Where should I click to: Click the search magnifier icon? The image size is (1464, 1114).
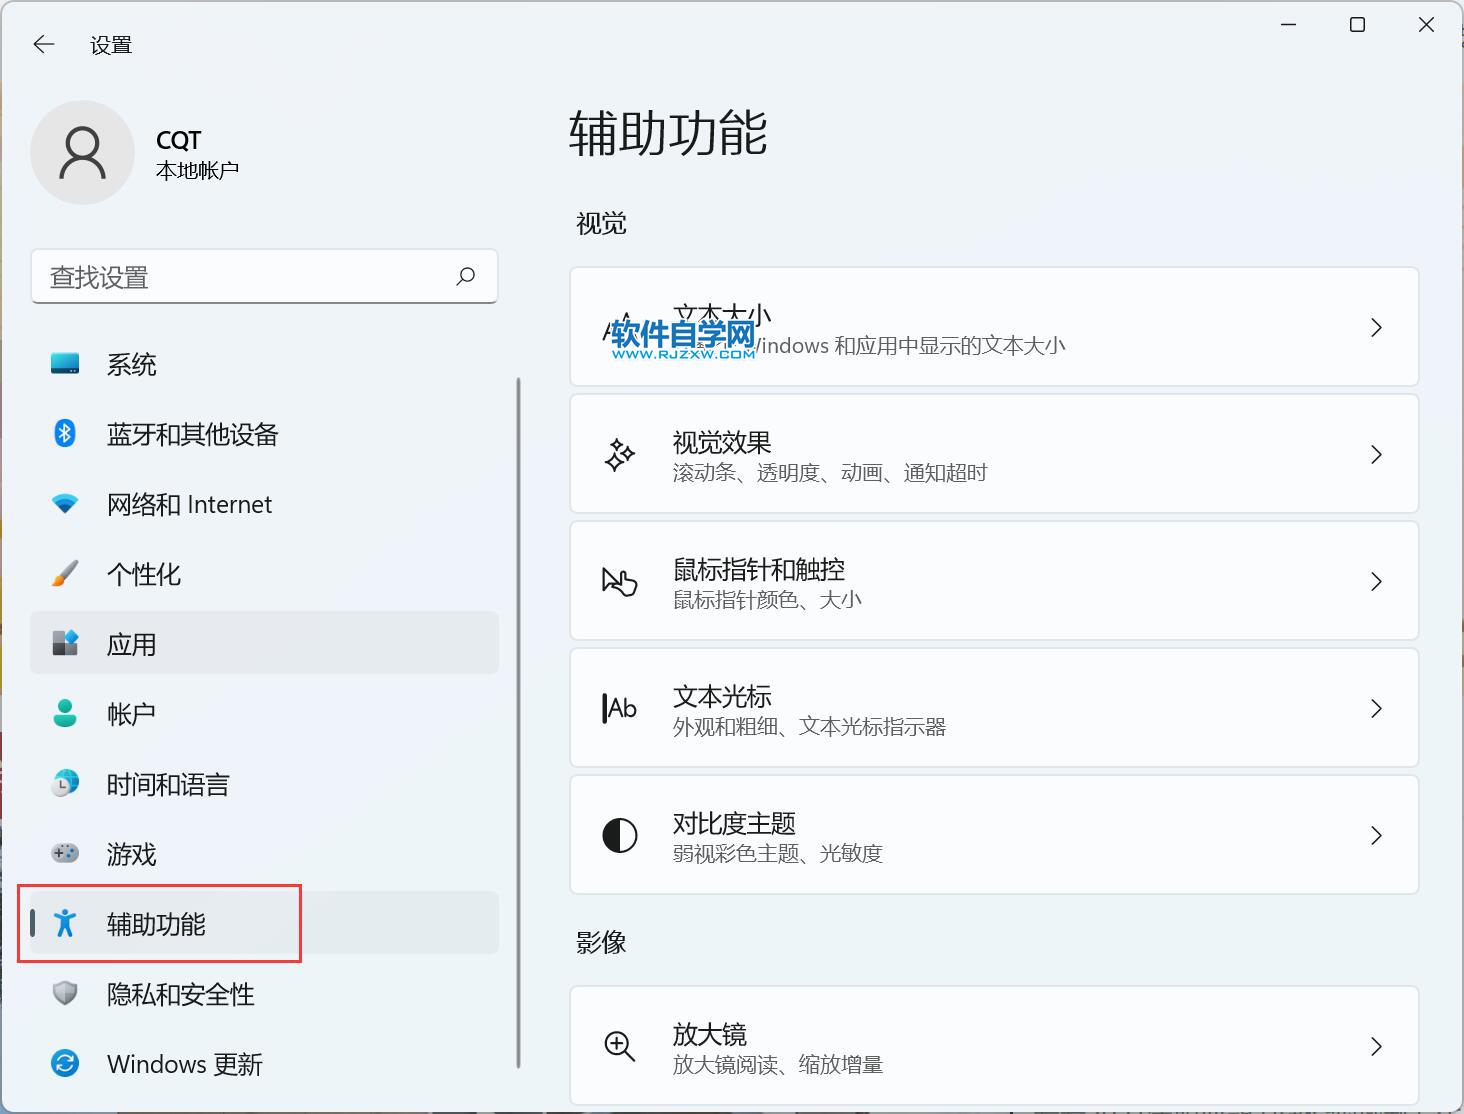(465, 276)
